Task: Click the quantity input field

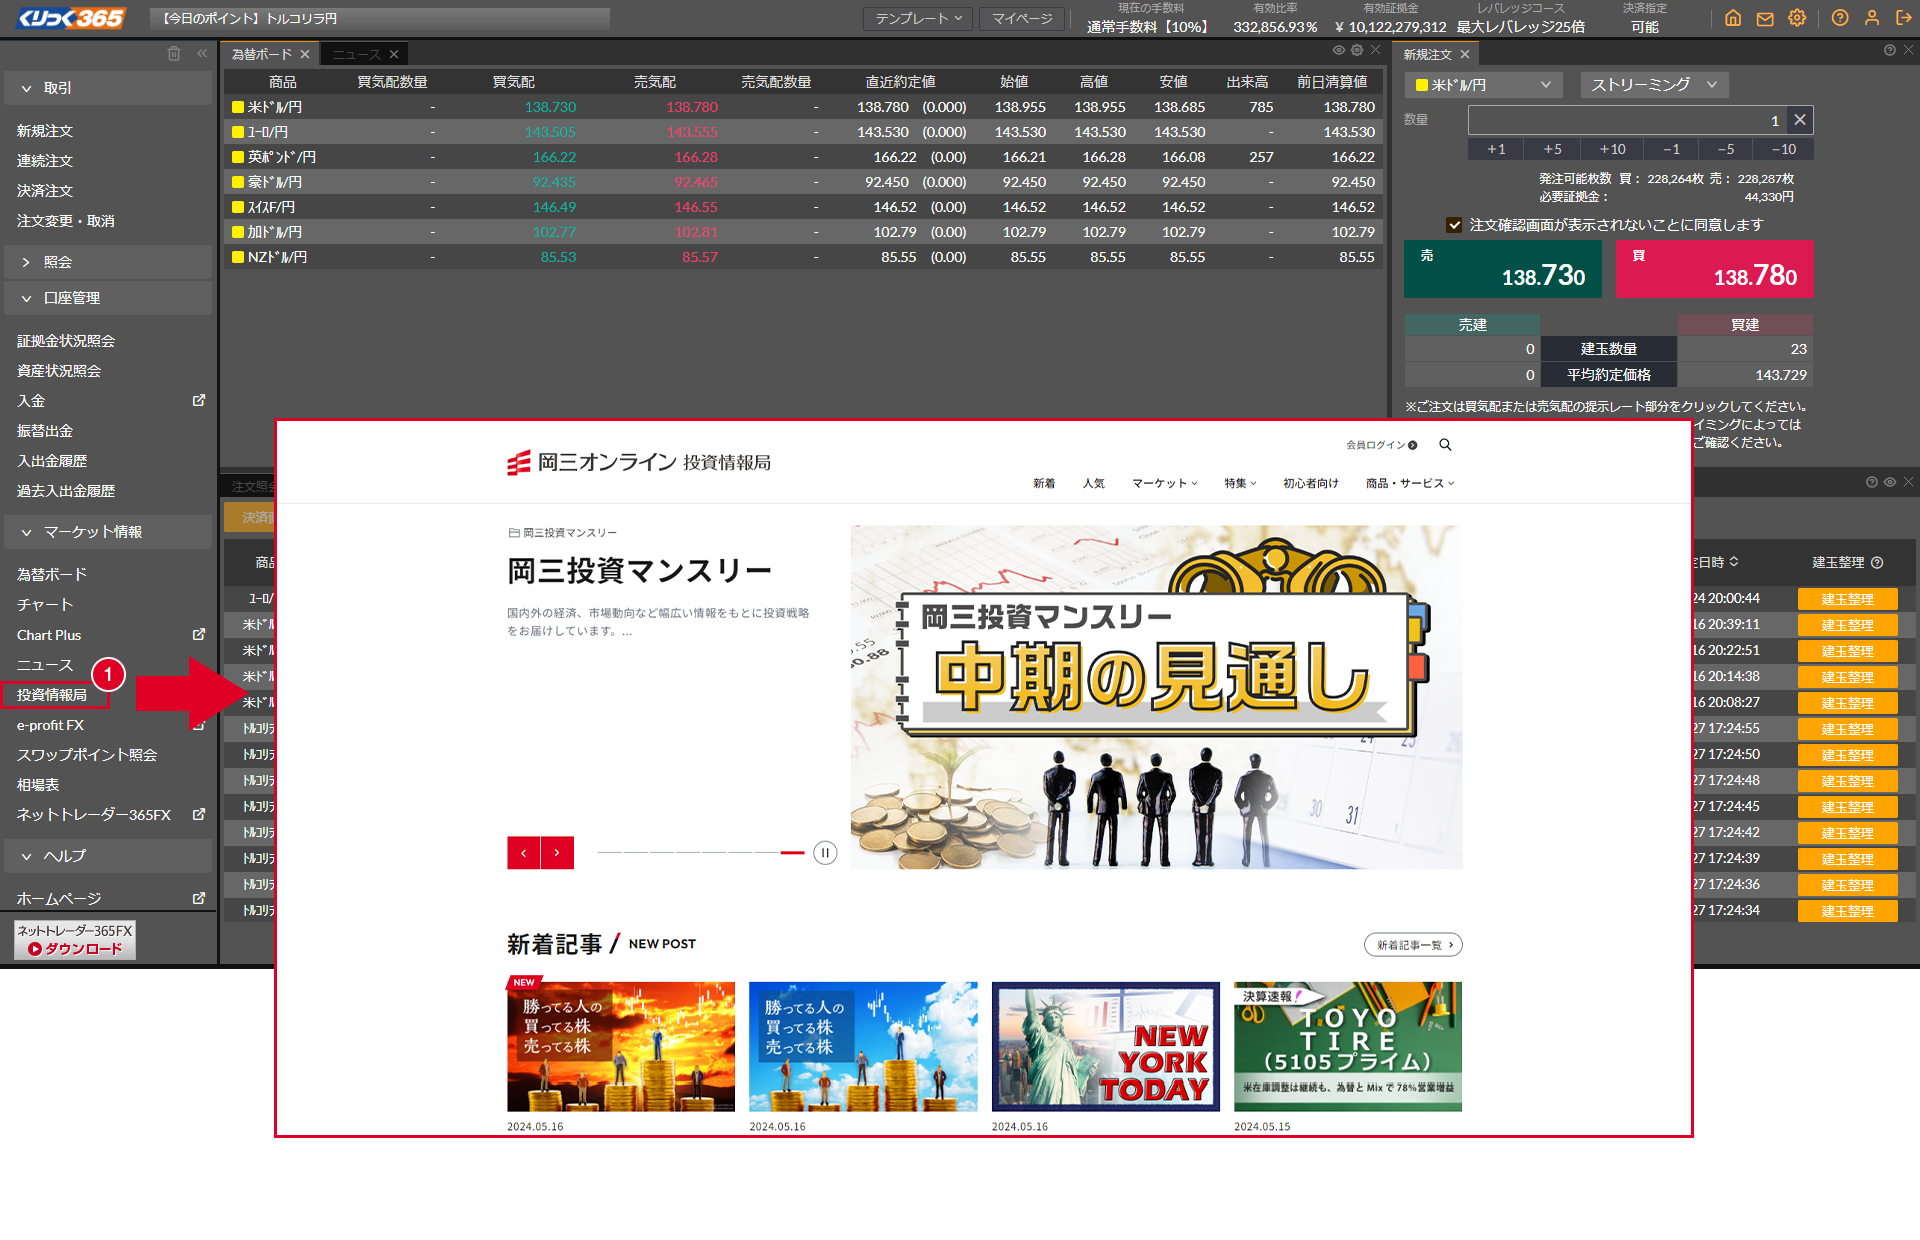Action: click(x=1627, y=120)
